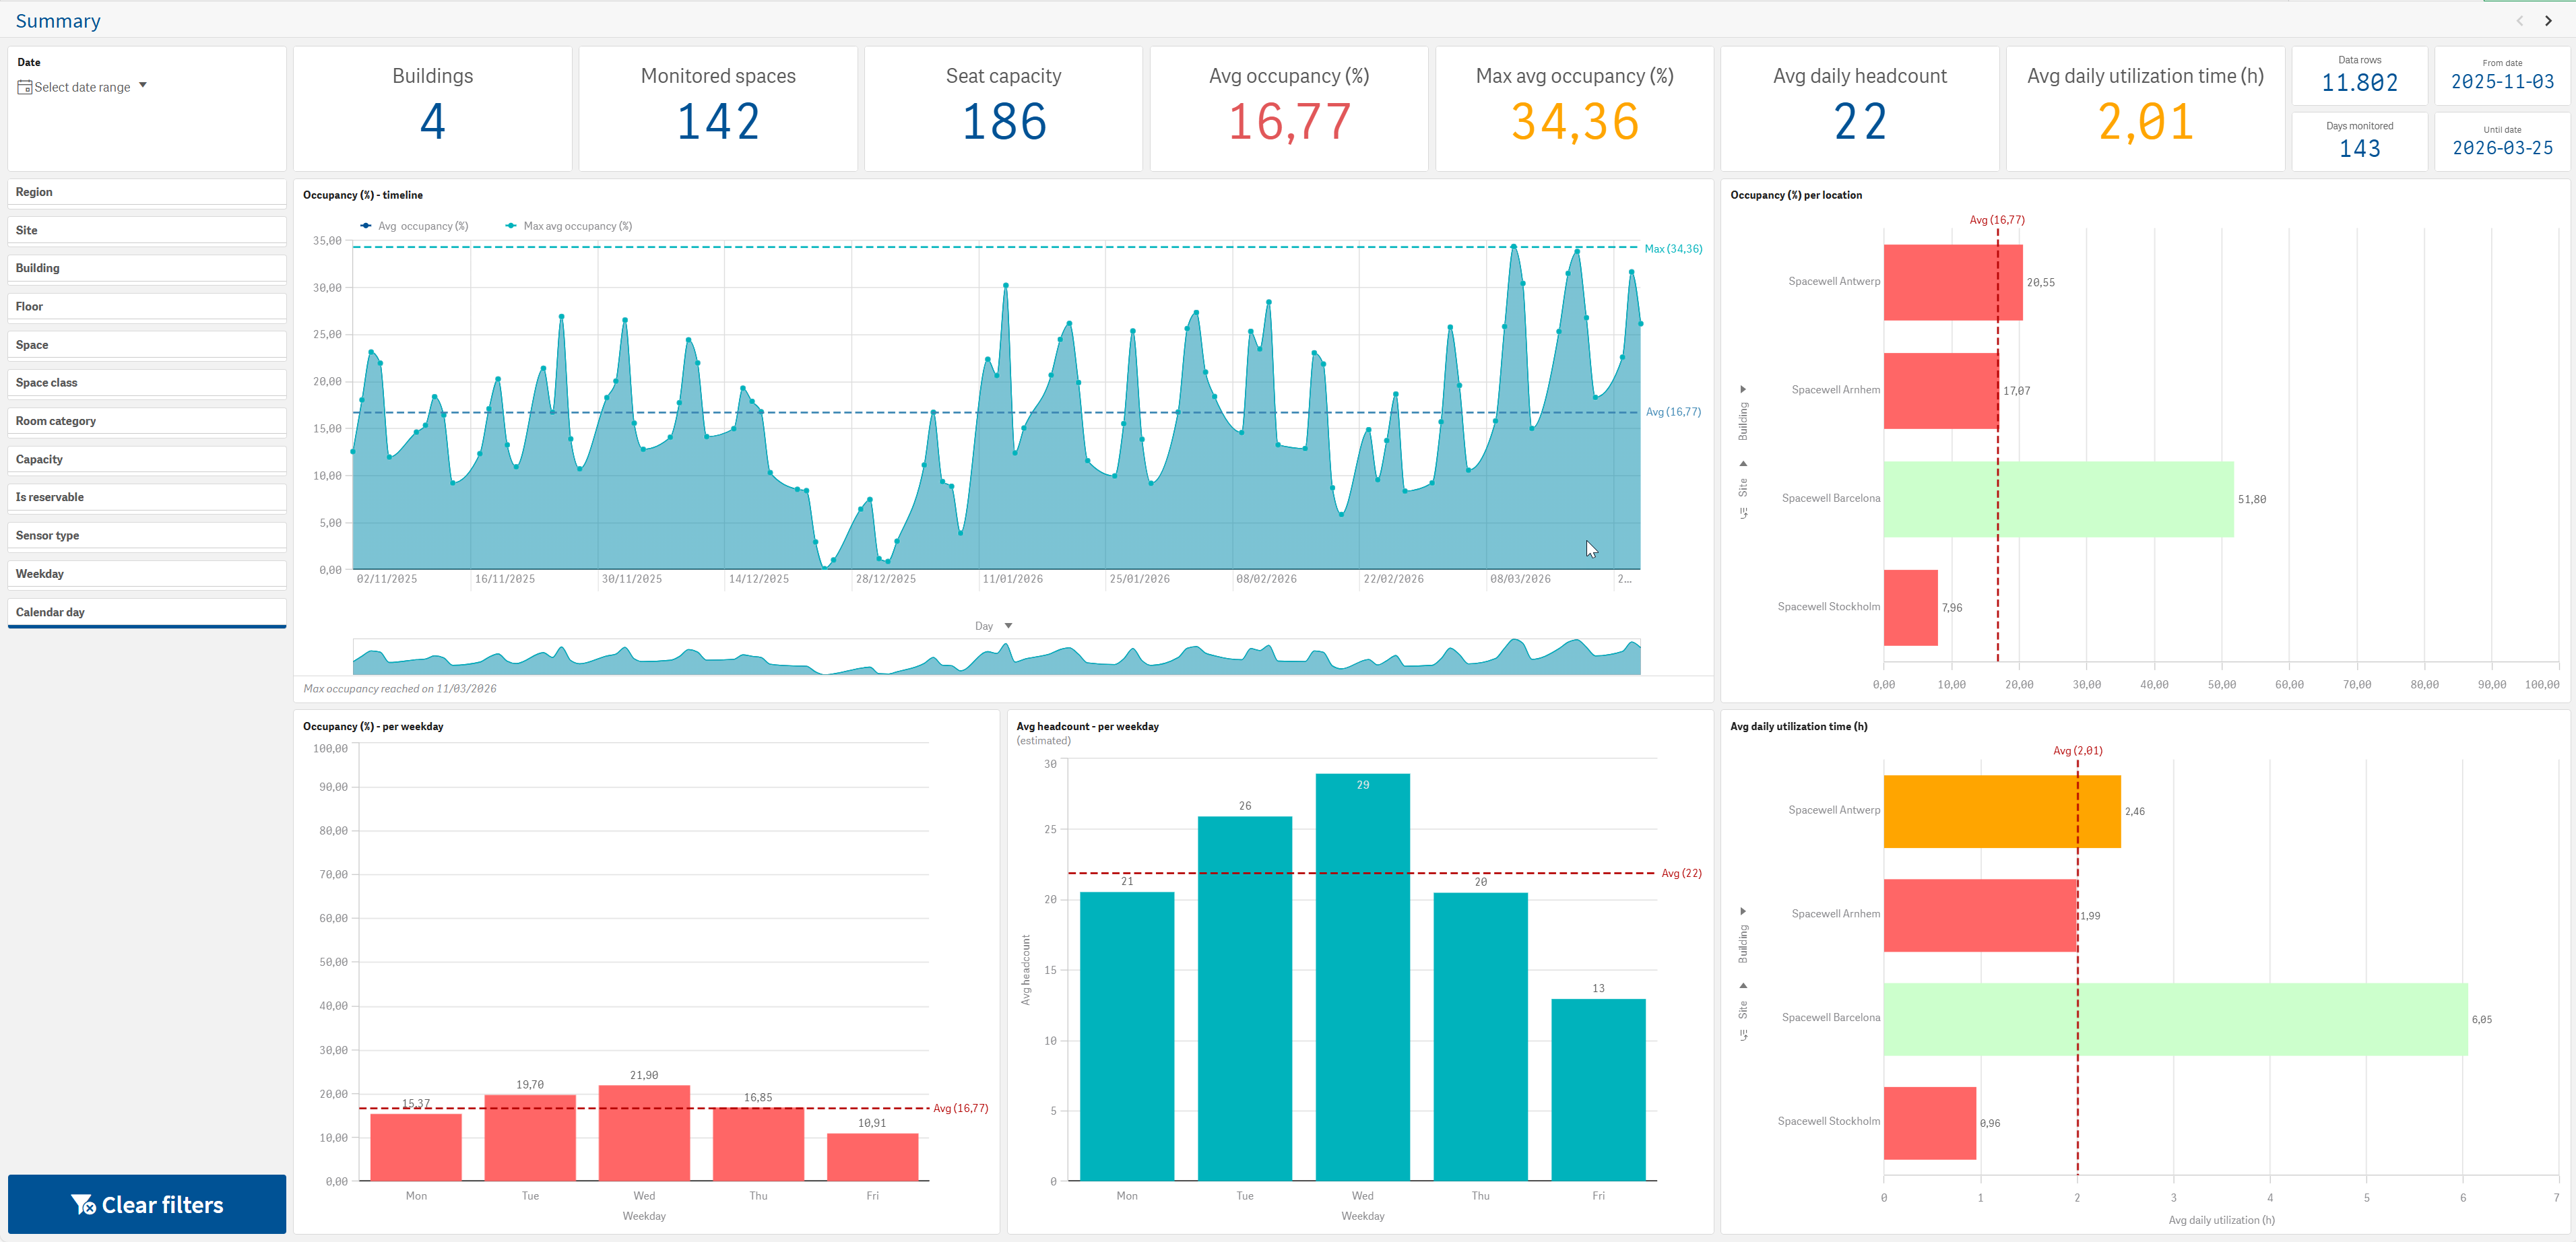Open the Space class filter
Viewport: 2576px width, 1242px height.
tap(147, 383)
